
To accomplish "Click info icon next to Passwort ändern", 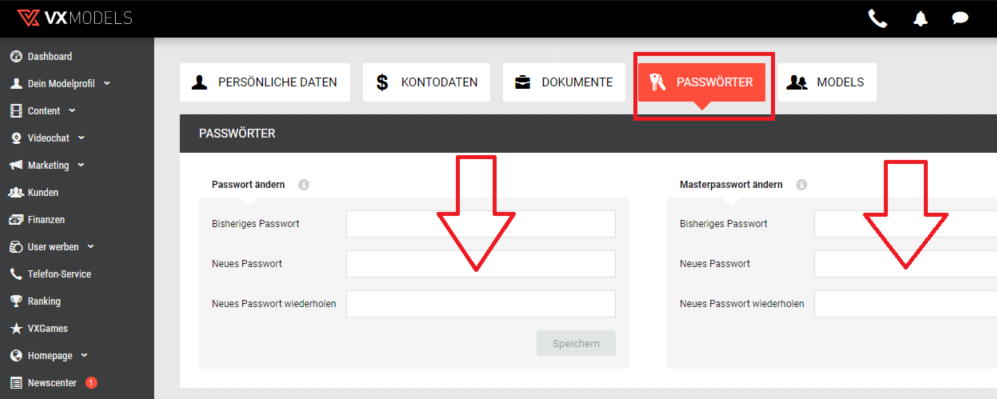I will pos(304,185).
